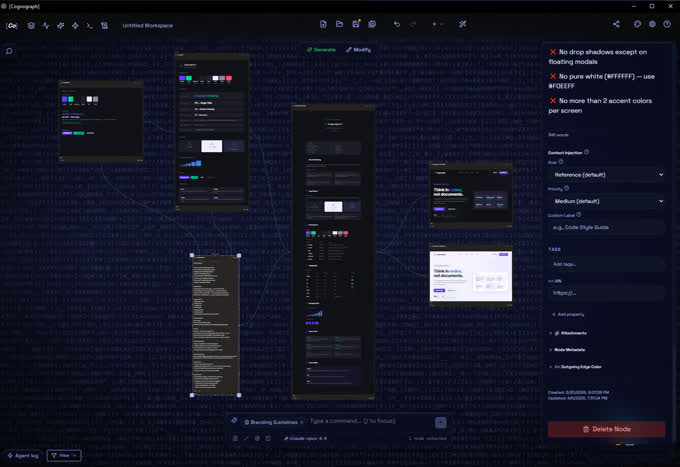The width and height of the screenshot is (680, 467).
Task: Focus the Custom Label input field
Action: [606, 228]
